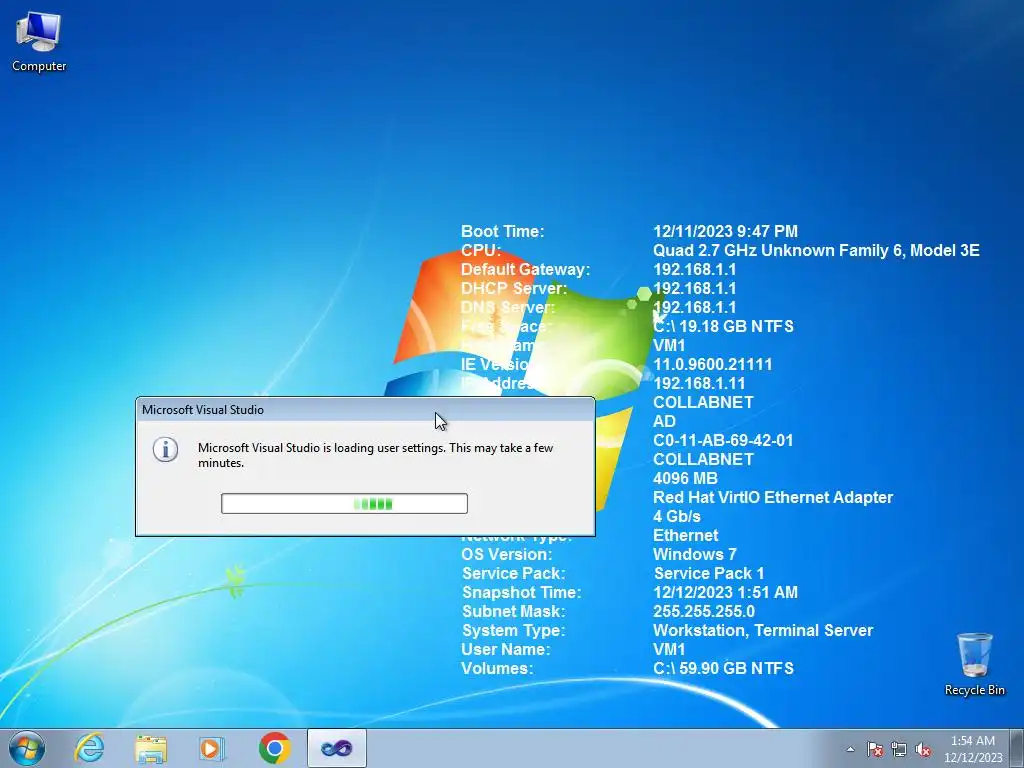Select Visual Studio taskbar button

click(336, 748)
